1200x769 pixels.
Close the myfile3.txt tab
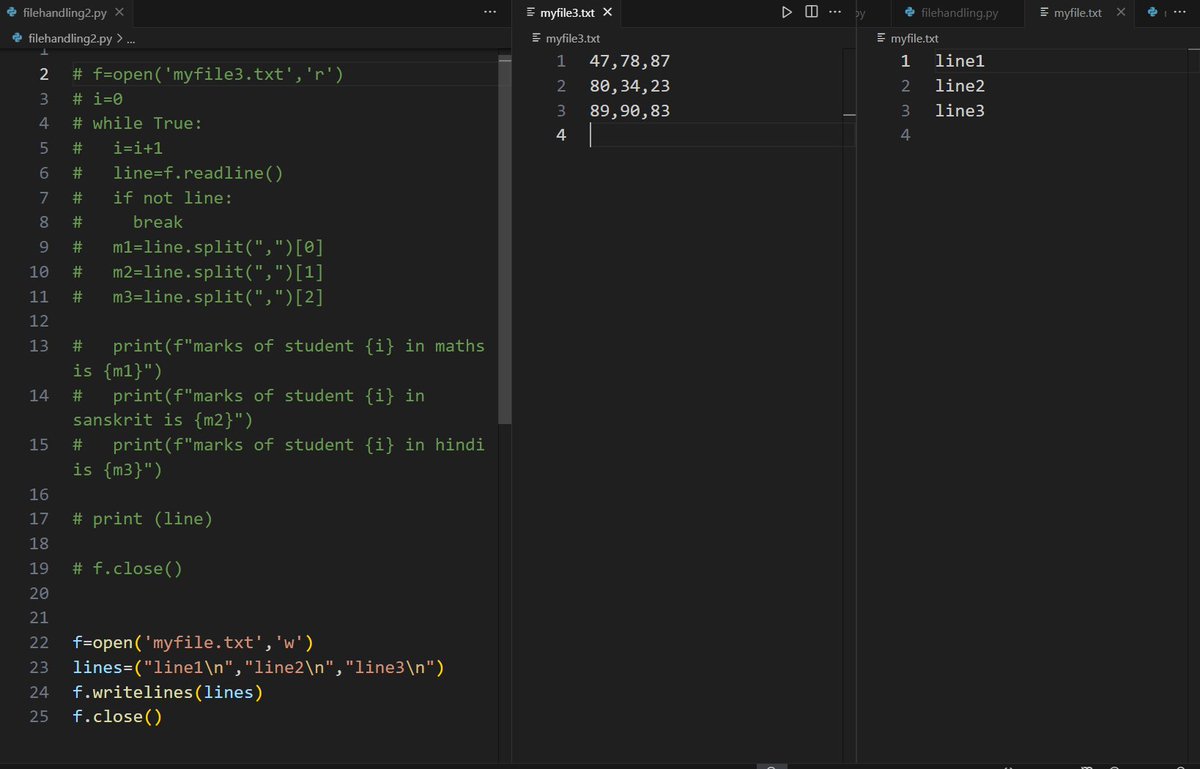tap(607, 12)
